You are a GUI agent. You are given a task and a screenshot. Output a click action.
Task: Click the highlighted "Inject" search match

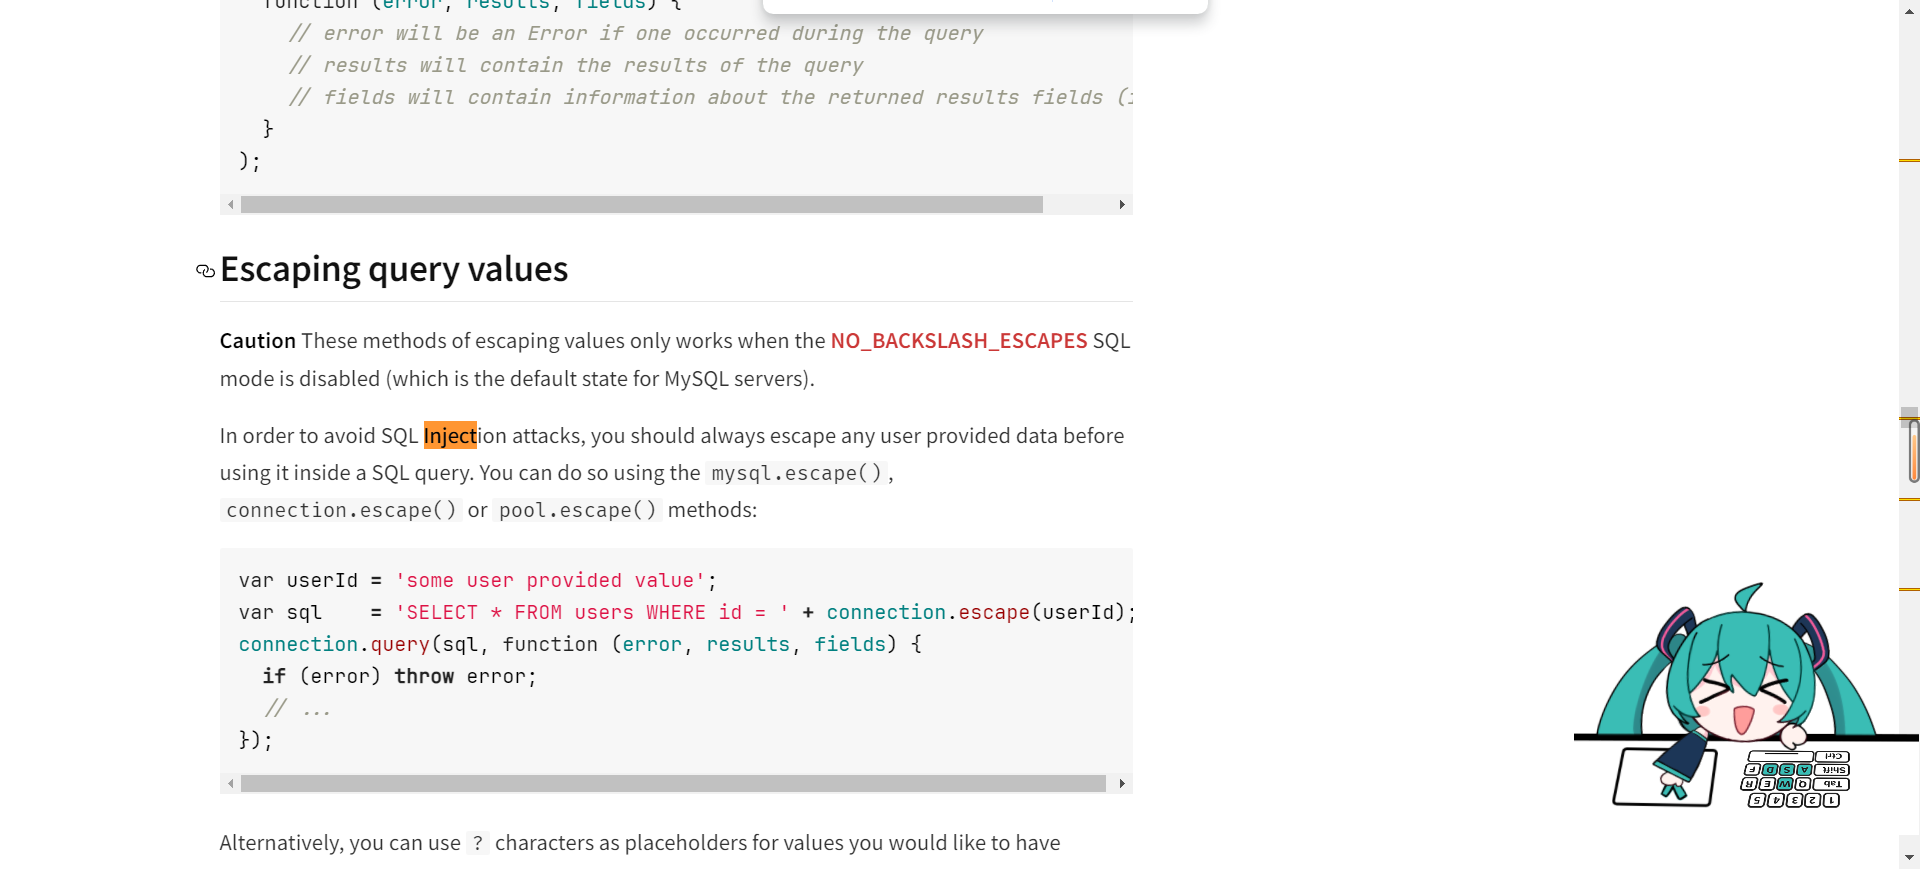point(450,436)
